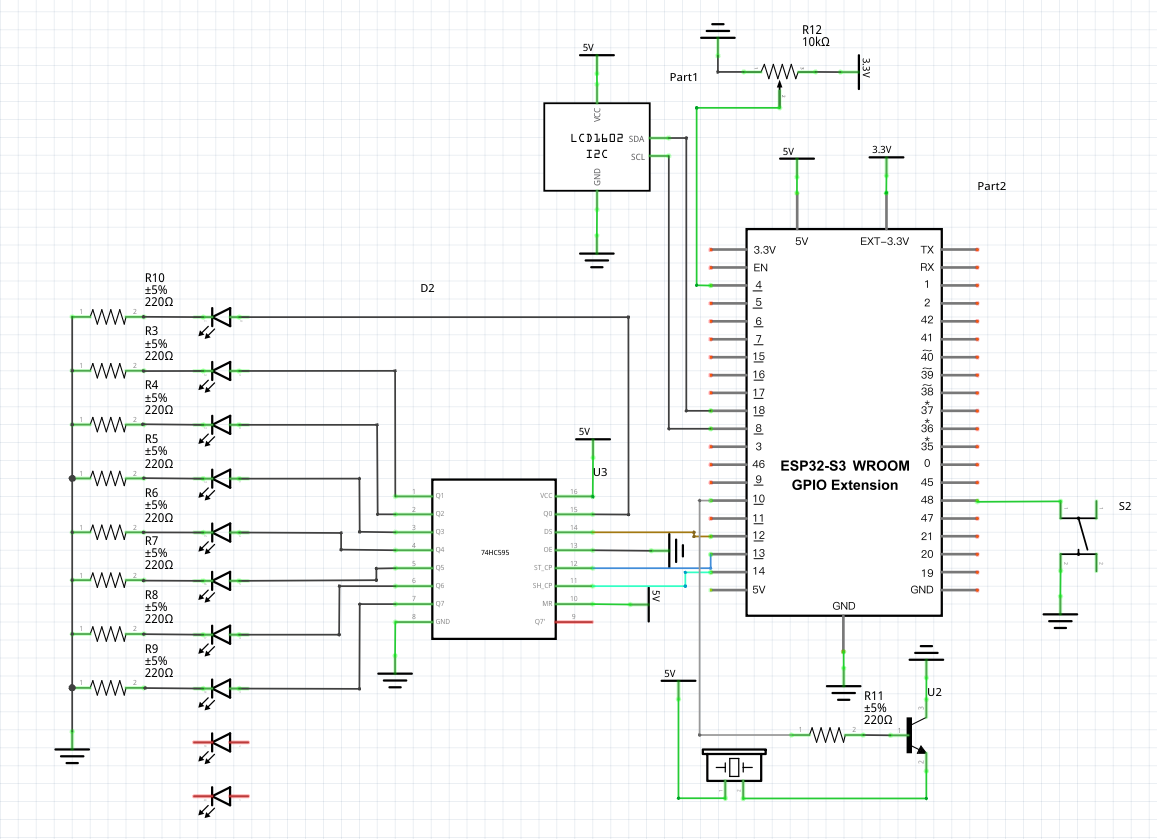
Task: Select the resistor symbol labeled R9
Action: [x=108, y=688]
